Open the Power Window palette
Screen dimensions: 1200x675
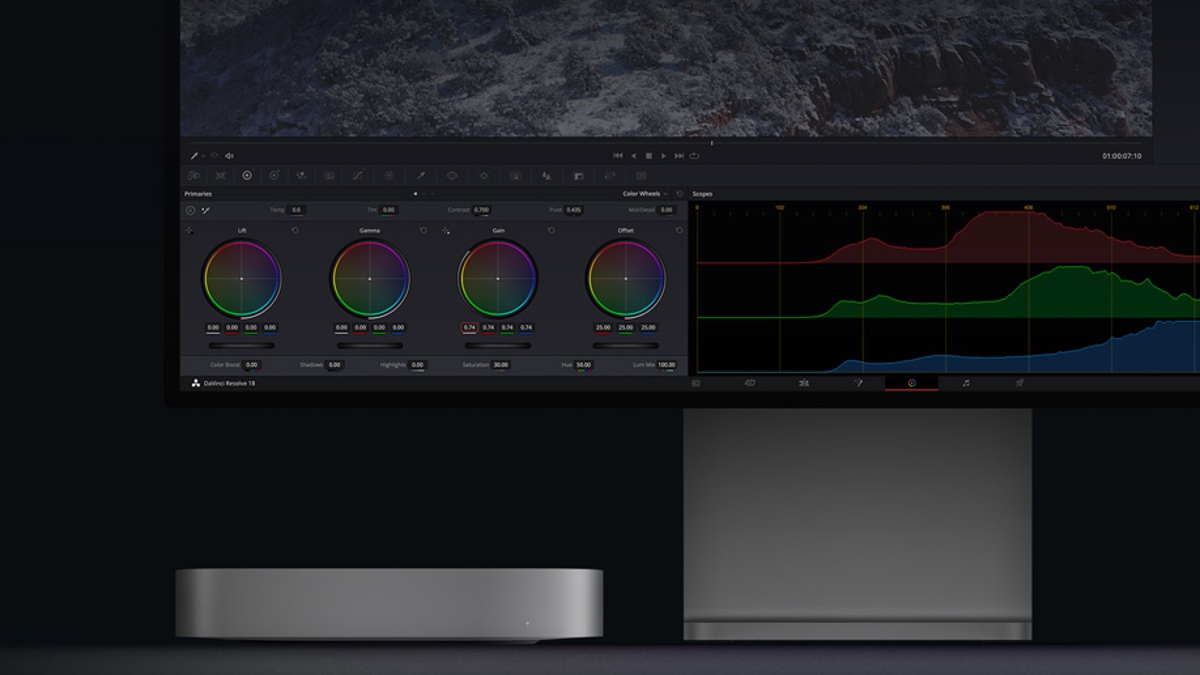[452, 175]
